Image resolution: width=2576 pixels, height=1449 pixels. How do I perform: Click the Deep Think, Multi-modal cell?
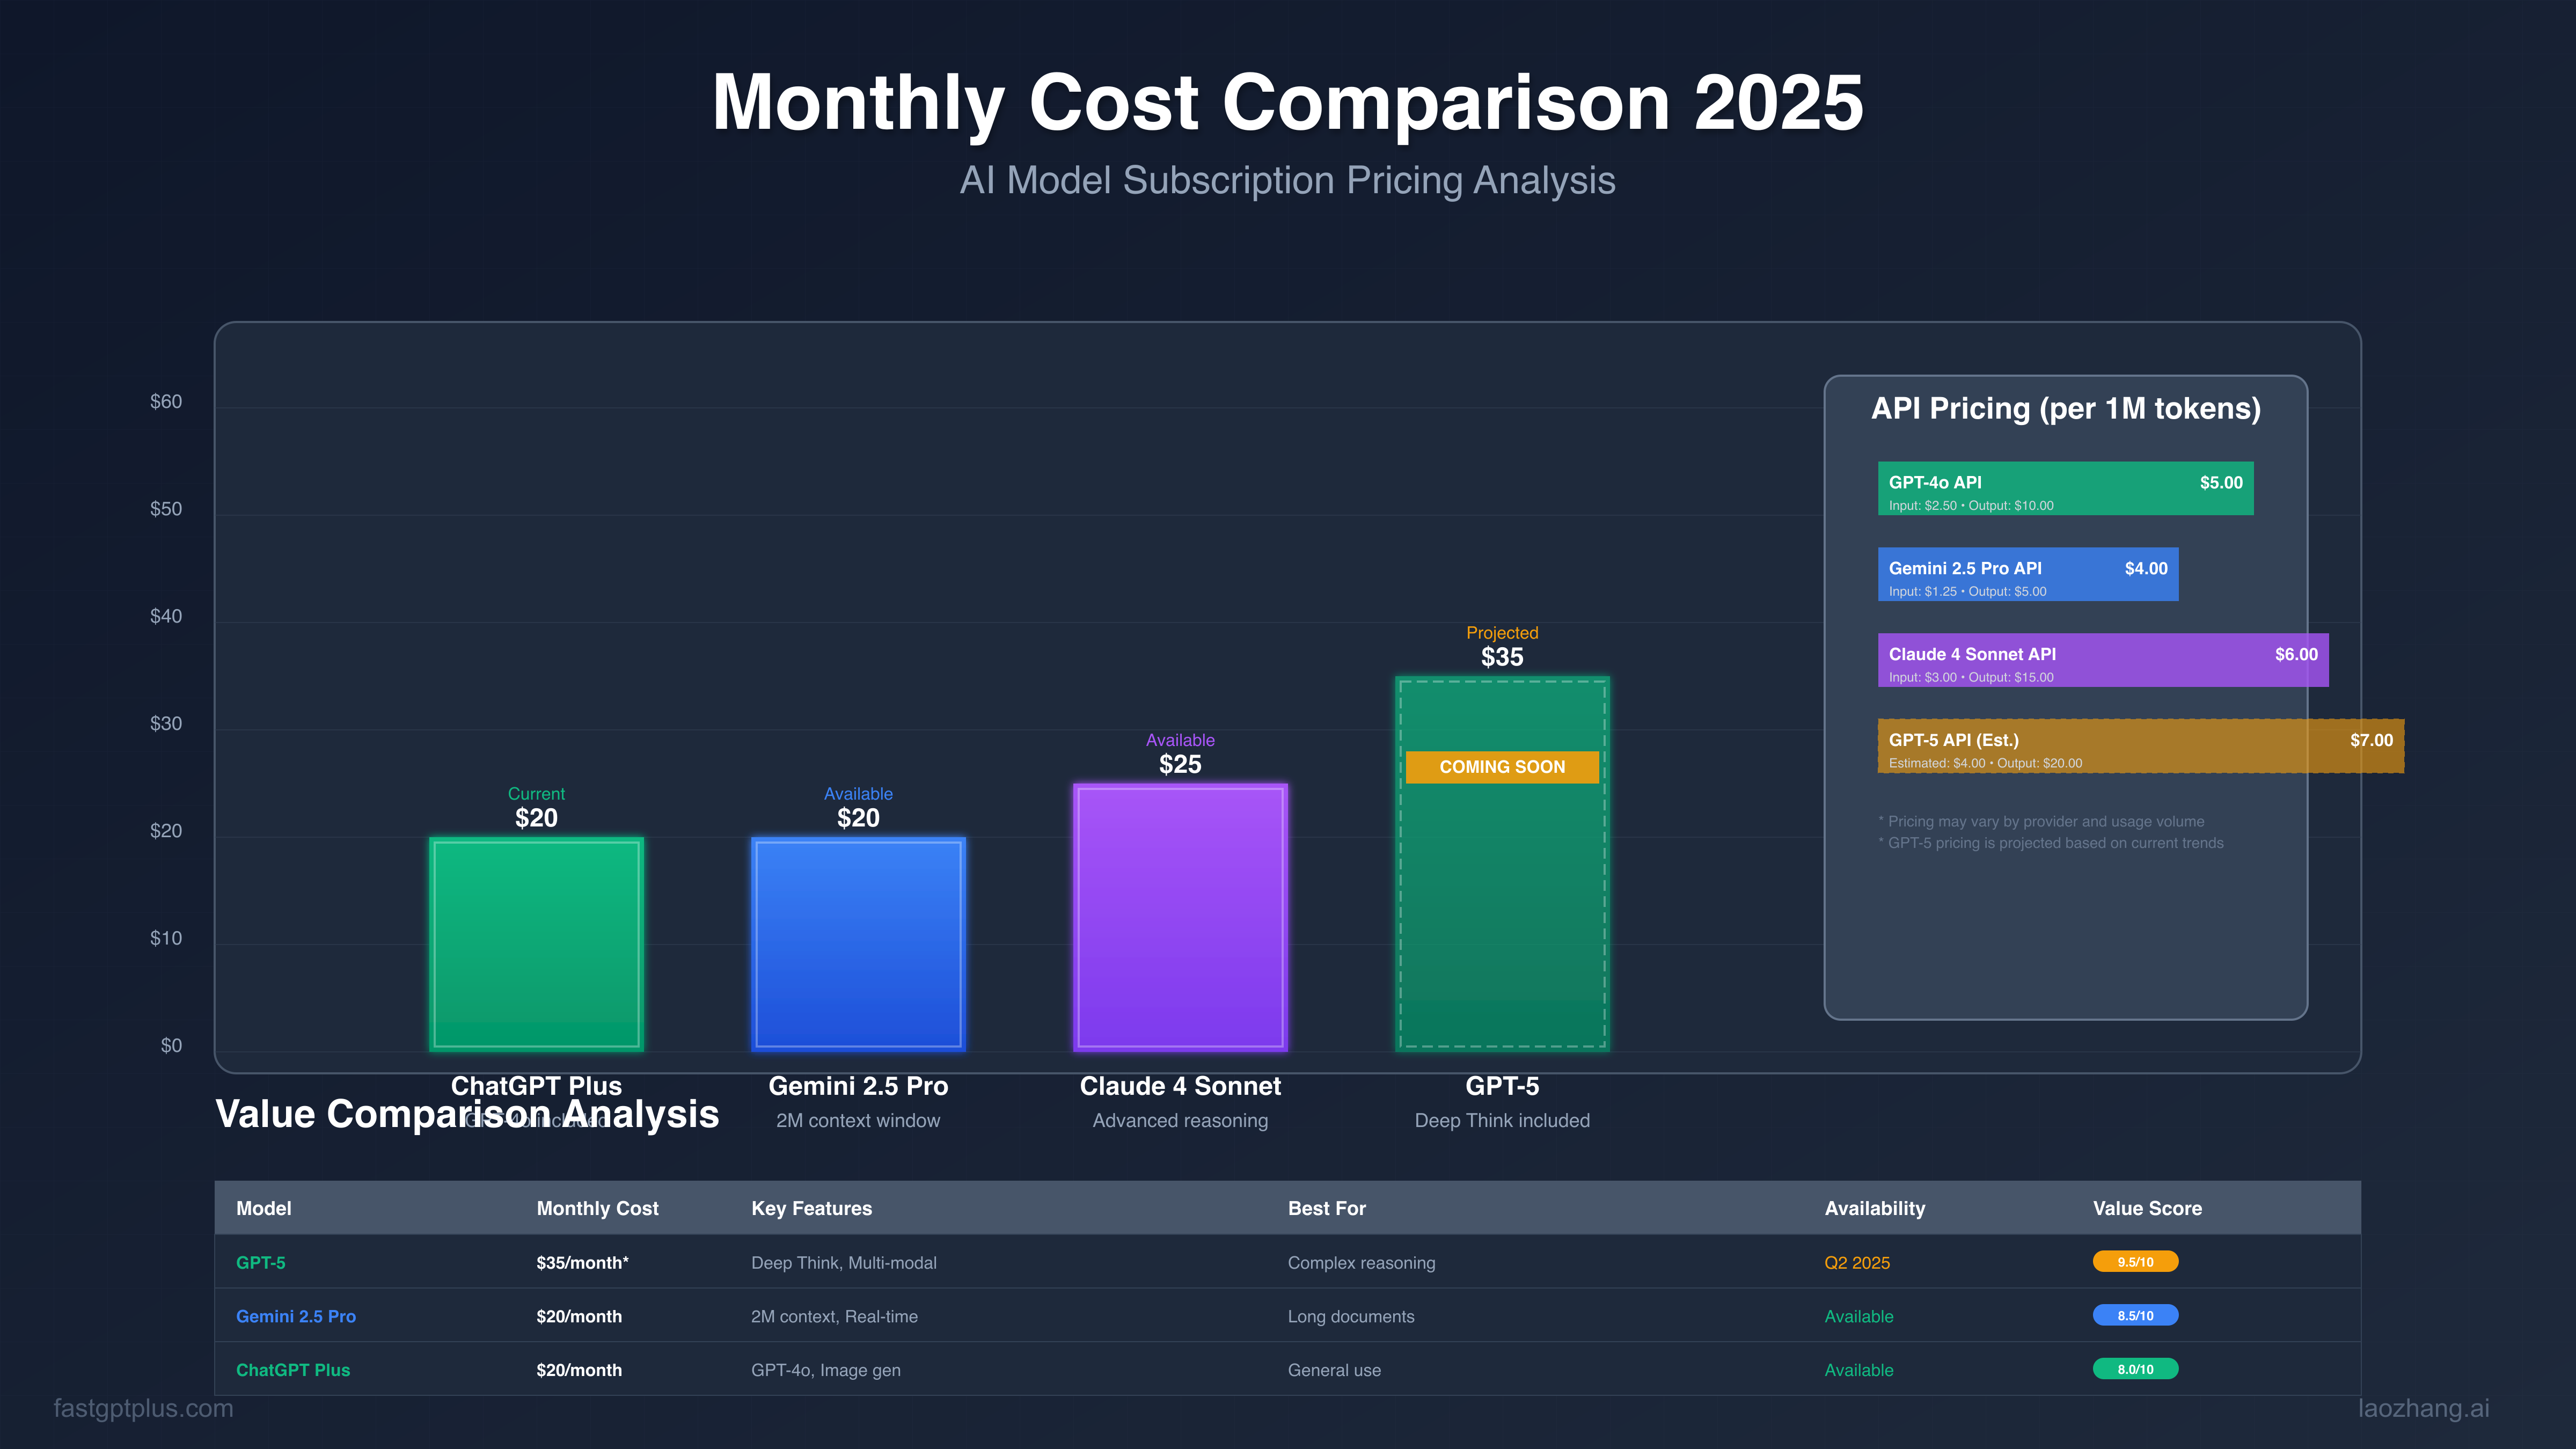tap(844, 1263)
